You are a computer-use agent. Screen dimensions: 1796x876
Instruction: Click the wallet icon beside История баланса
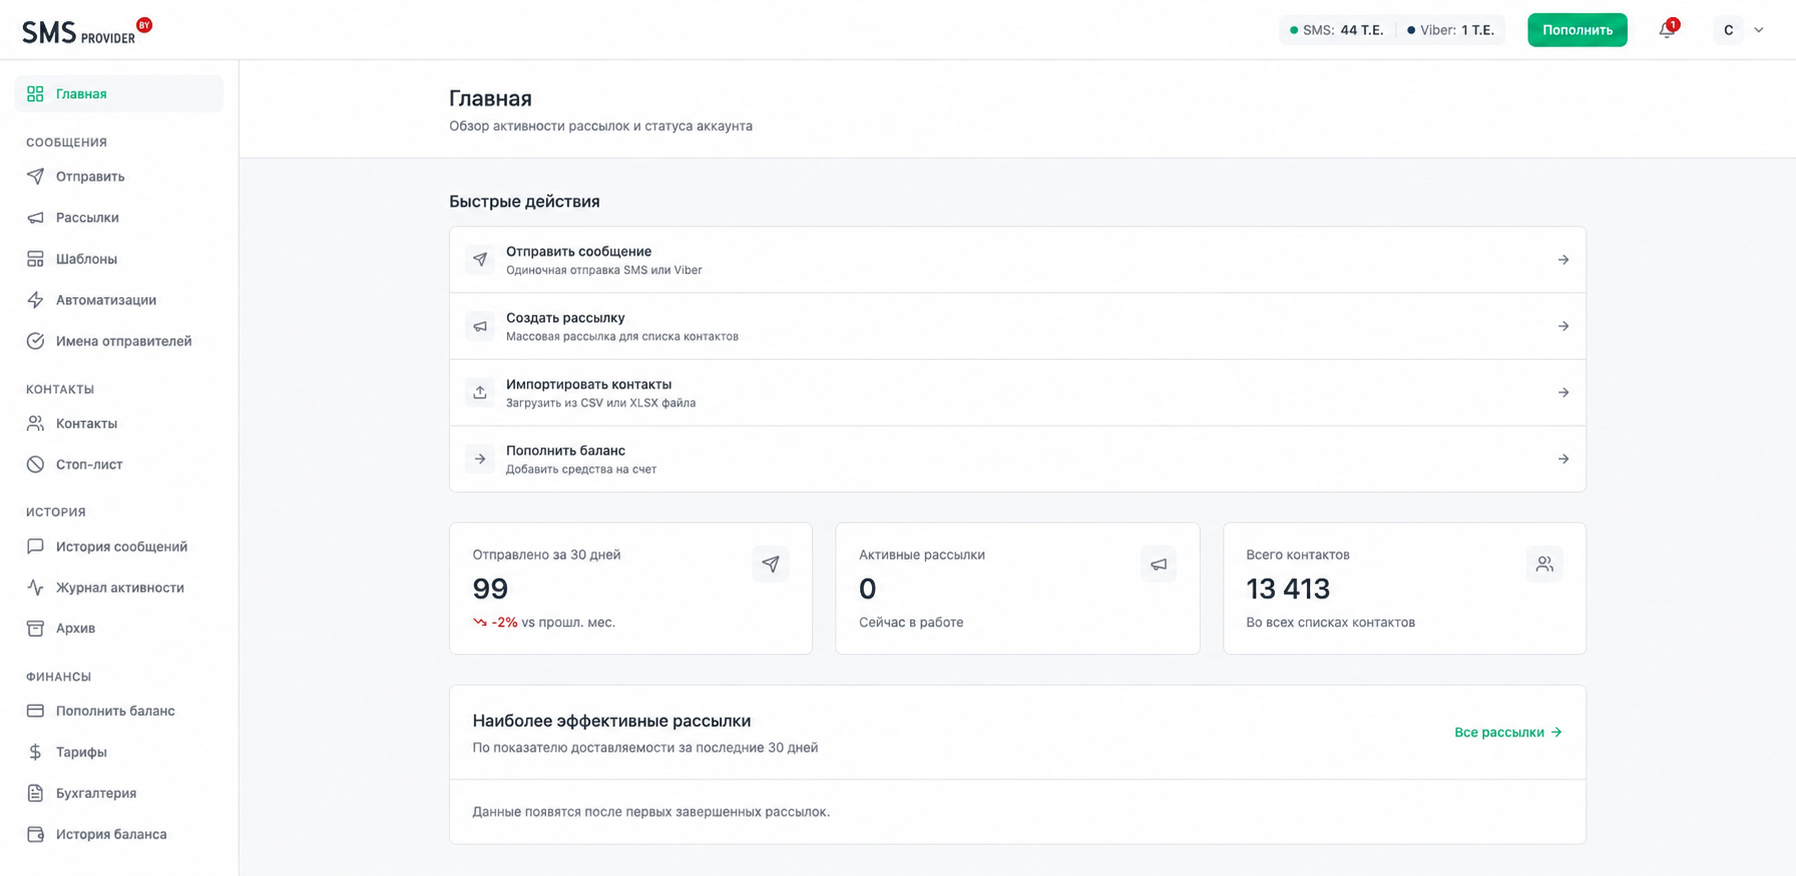point(36,834)
